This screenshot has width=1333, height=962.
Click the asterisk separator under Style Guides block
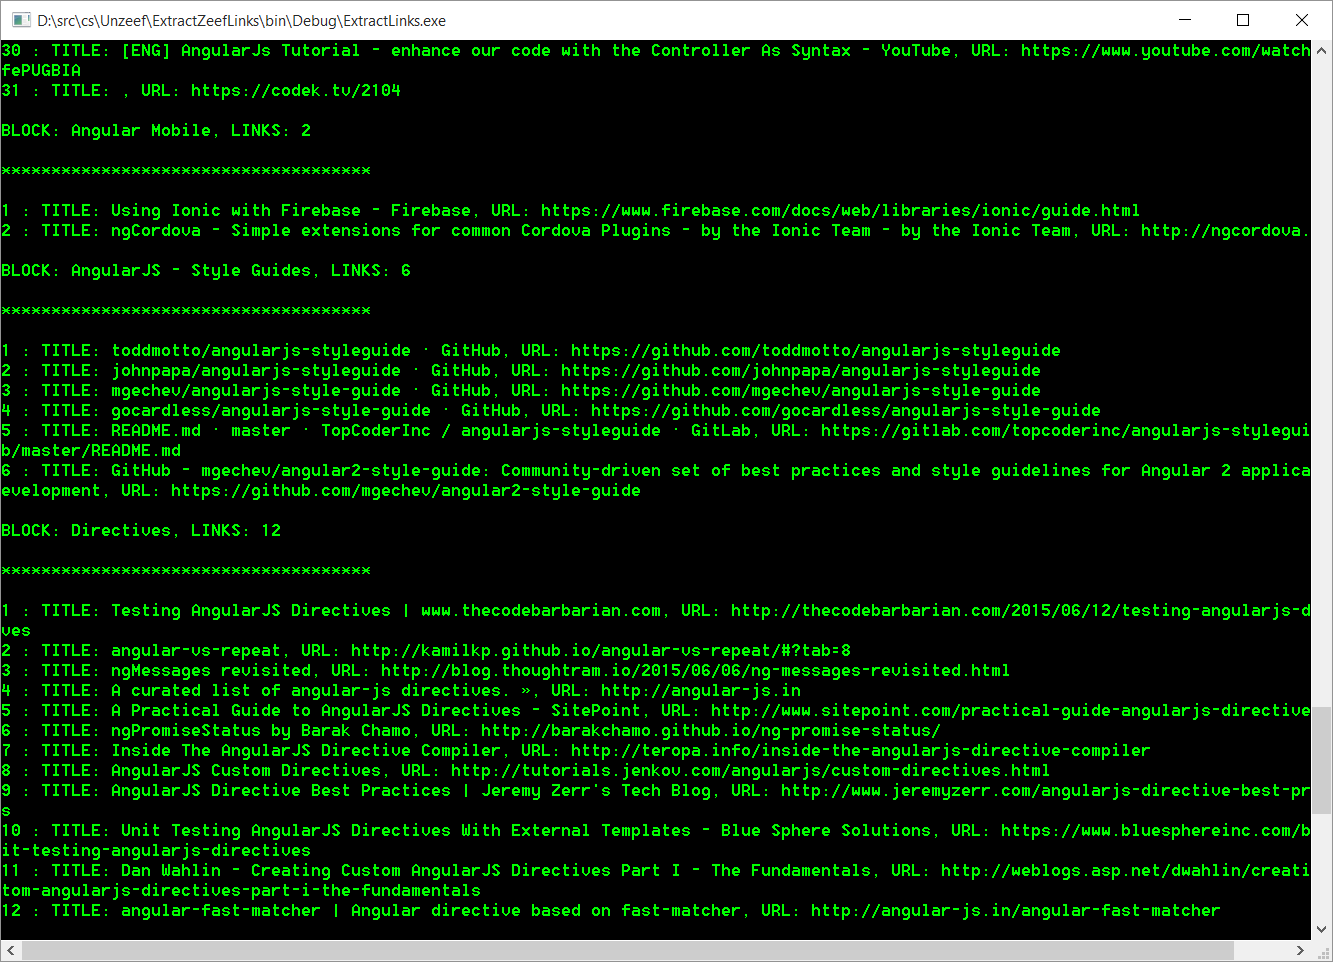pyautogui.click(x=186, y=310)
